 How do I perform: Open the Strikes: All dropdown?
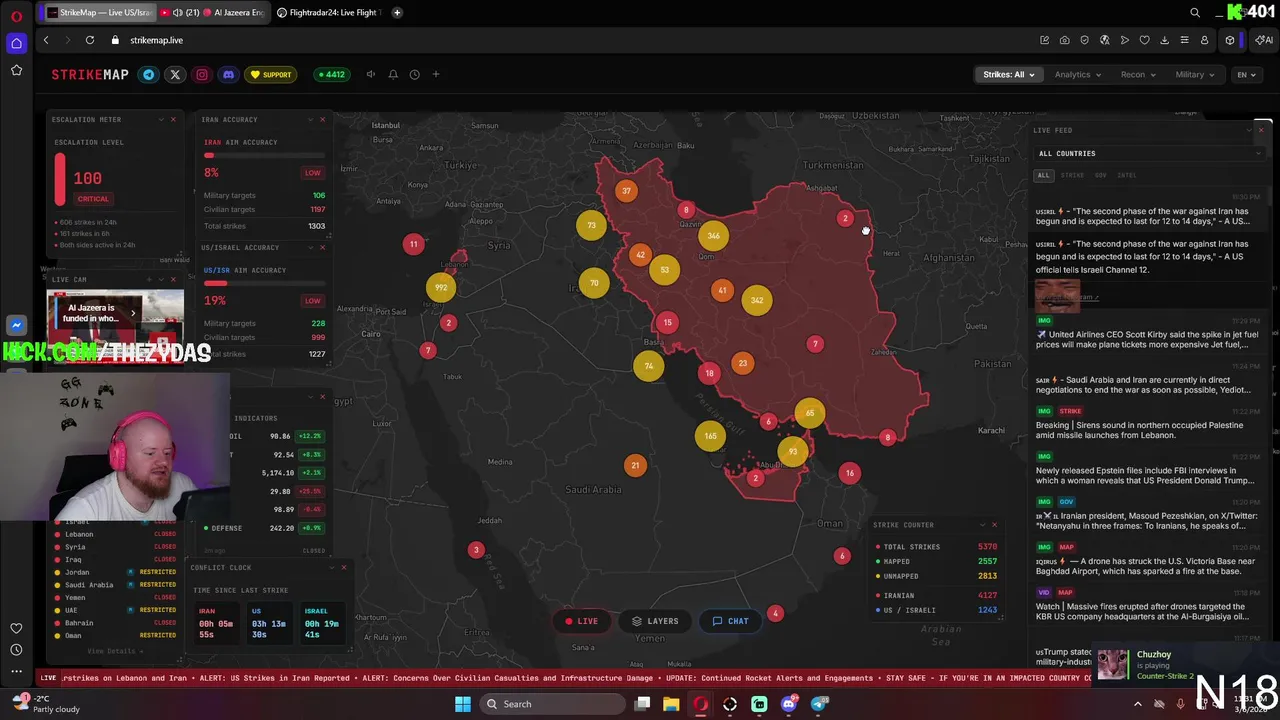click(x=1008, y=74)
